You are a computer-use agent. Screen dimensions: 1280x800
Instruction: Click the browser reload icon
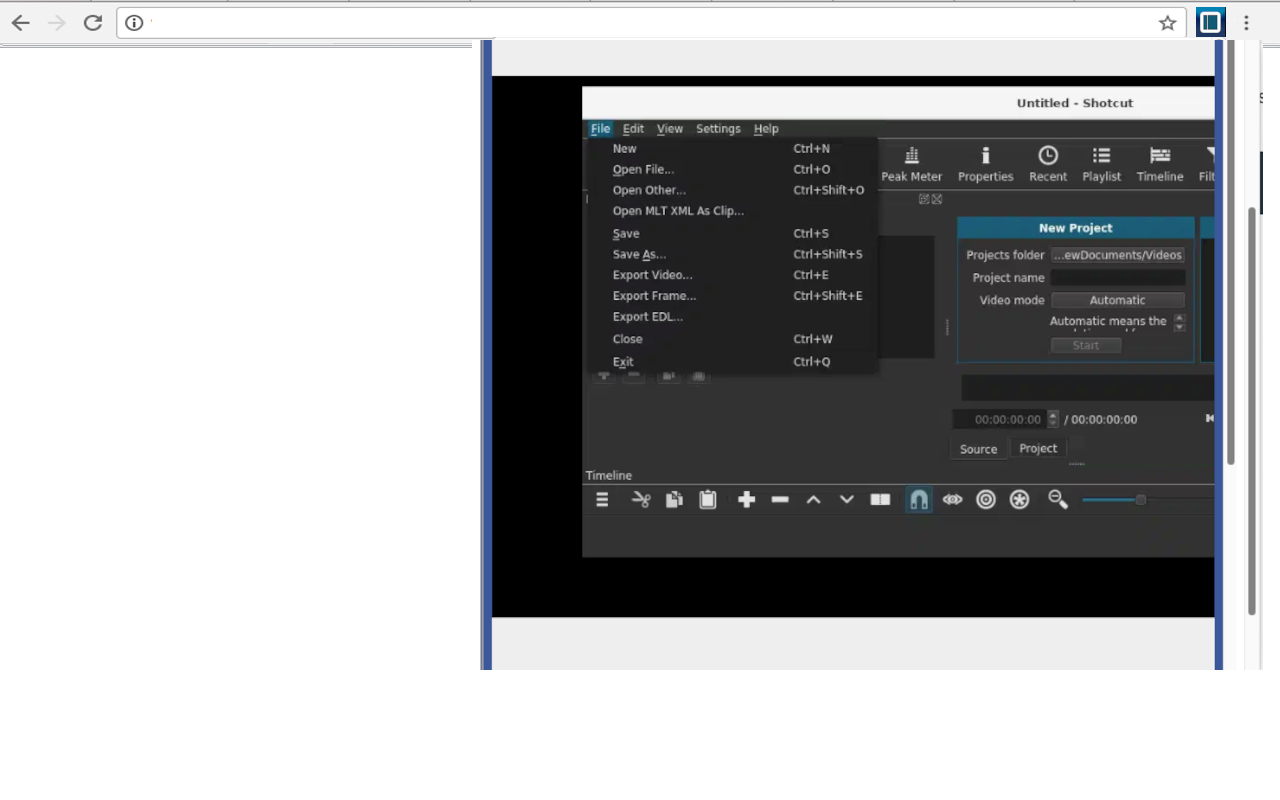(93, 23)
